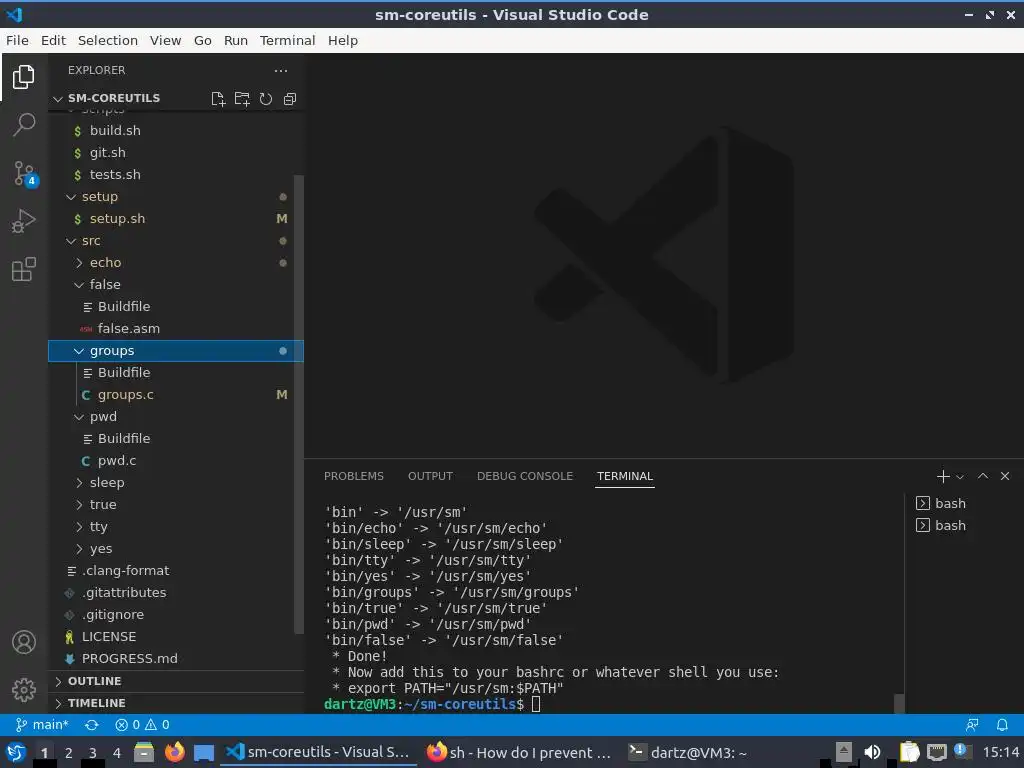
Task: Switch branch via main* in status bar
Action: click(42, 724)
